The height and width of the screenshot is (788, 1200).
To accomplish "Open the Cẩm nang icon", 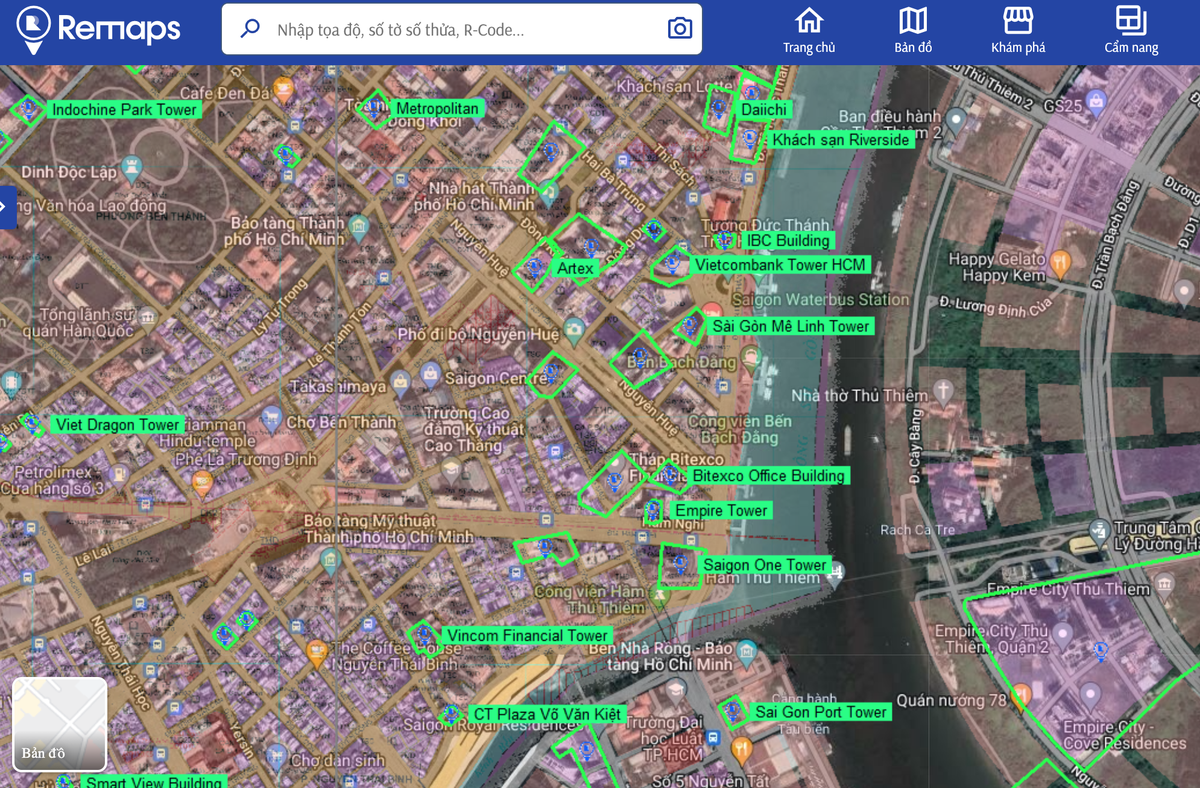I will [1131, 20].
